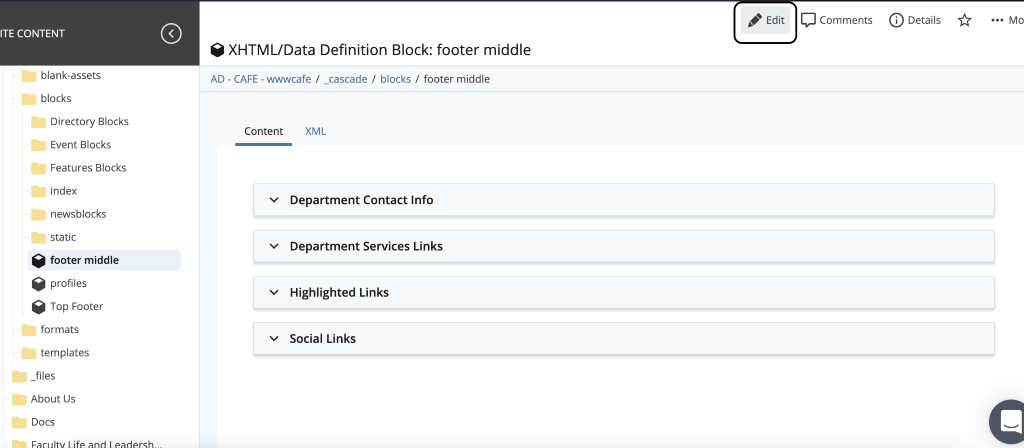Click the blank-assets folder icon
The image size is (1024, 448).
(x=29, y=75)
